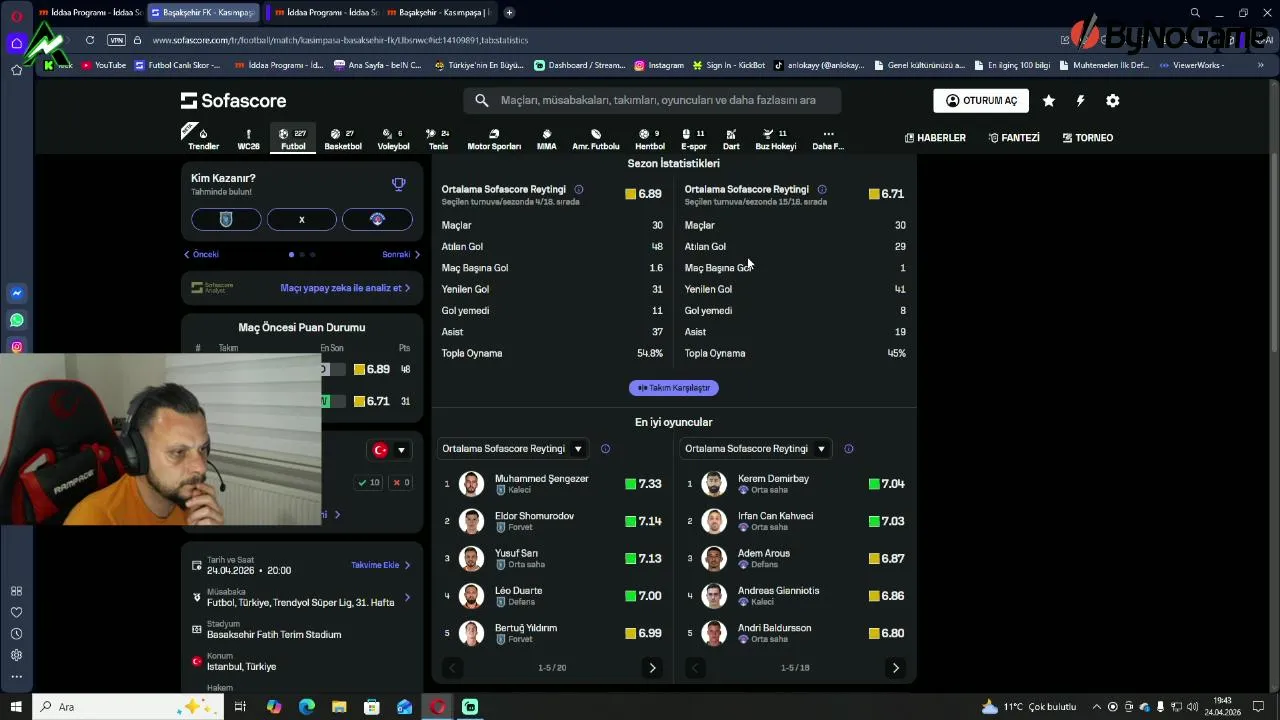
Task: Open favorites star icon in header
Action: coord(1048,101)
